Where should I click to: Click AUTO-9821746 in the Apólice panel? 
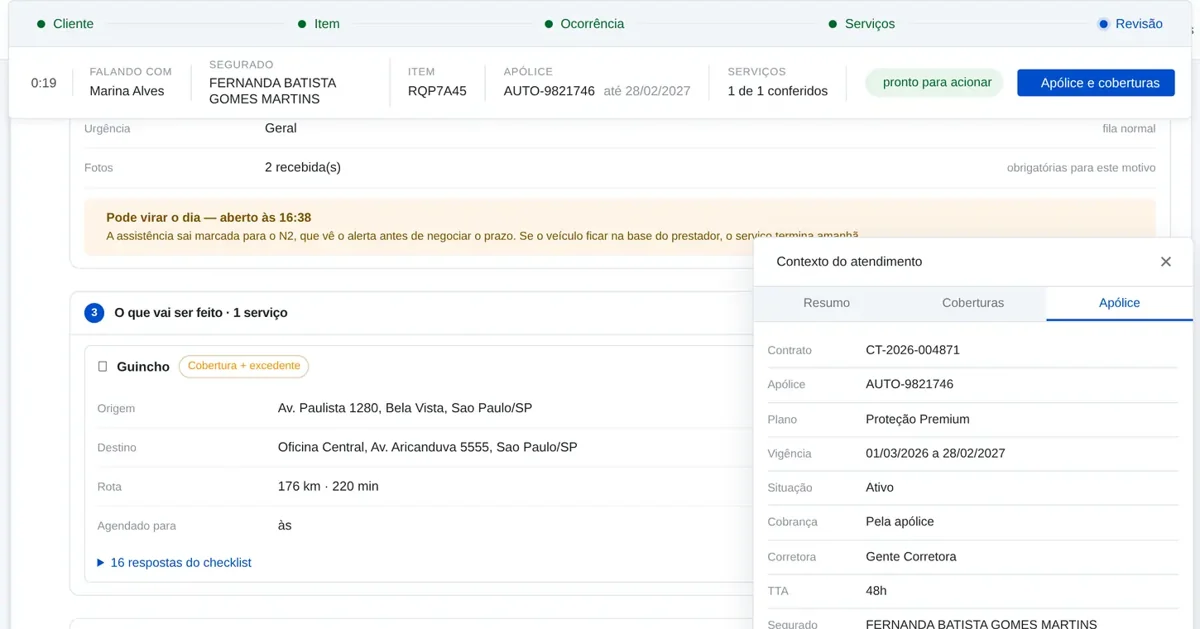click(910, 384)
